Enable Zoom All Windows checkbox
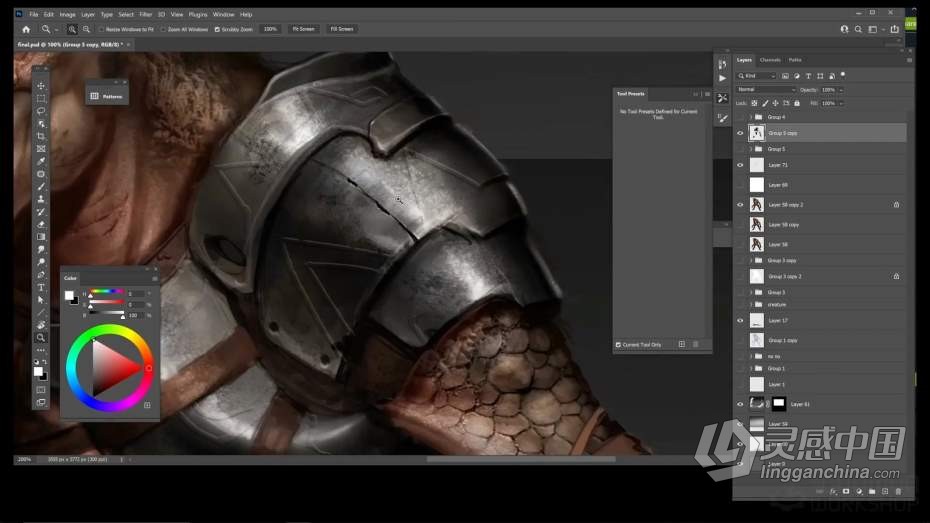Viewport: 930px width, 523px height. click(x=163, y=29)
